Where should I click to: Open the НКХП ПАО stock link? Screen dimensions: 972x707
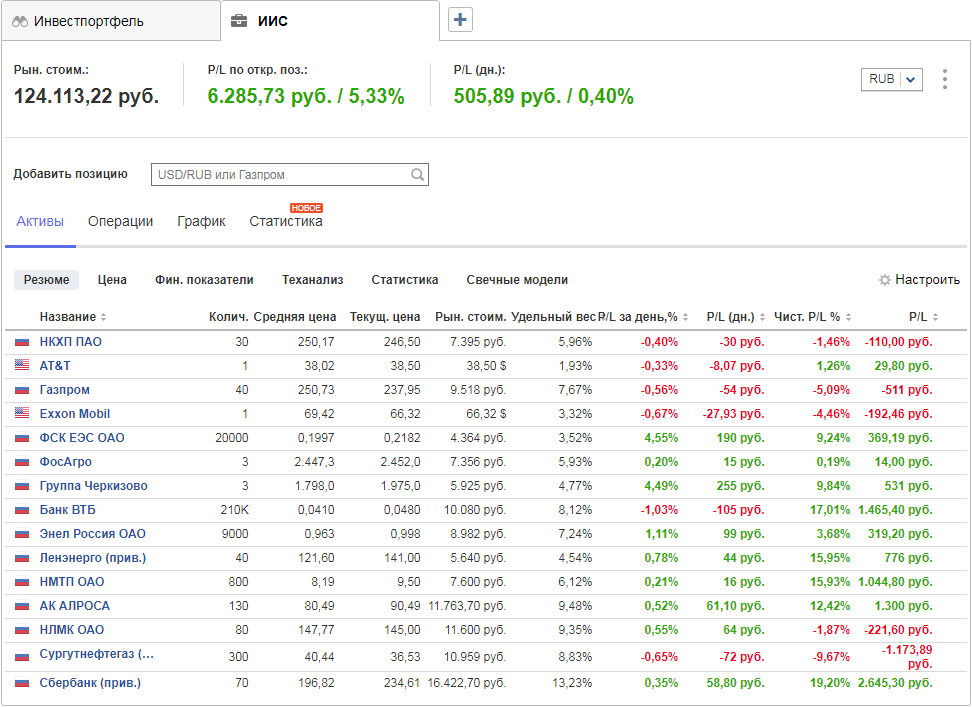coord(71,342)
